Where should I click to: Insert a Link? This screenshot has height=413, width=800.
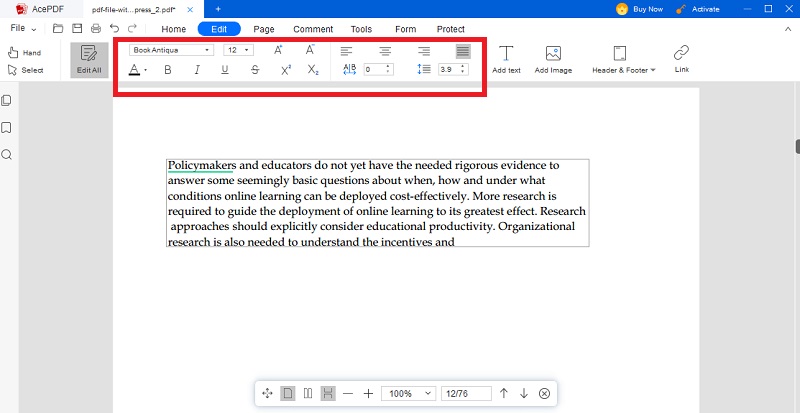(x=682, y=59)
